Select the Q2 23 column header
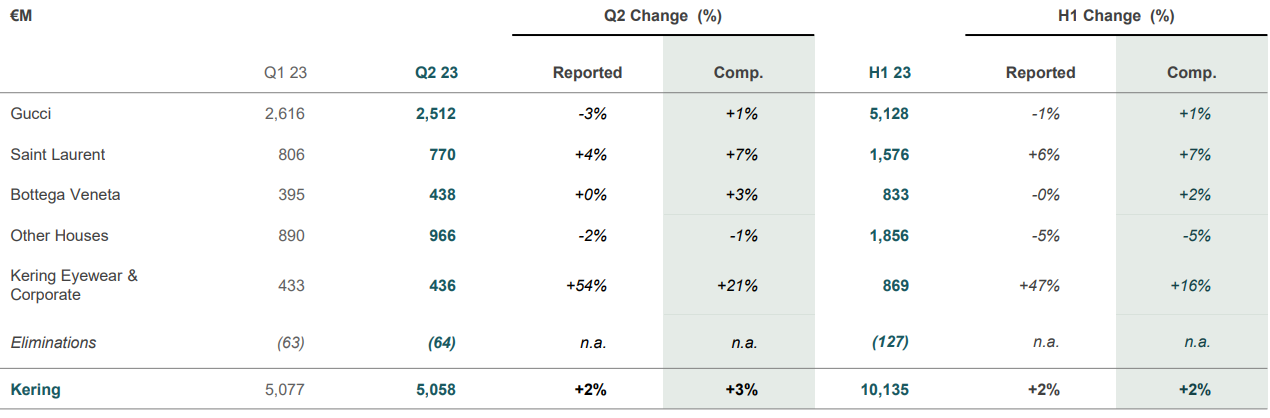The width and height of the screenshot is (1270, 418). pyautogui.click(x=436, y=73)
